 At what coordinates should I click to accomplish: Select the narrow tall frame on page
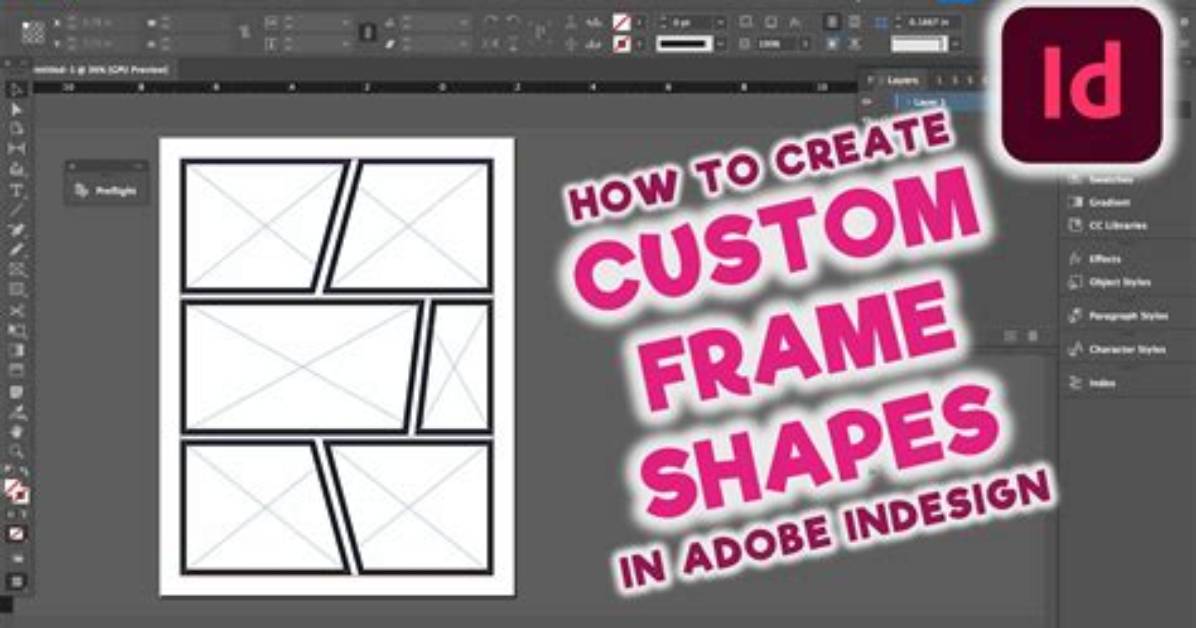(x=455, y=367)
